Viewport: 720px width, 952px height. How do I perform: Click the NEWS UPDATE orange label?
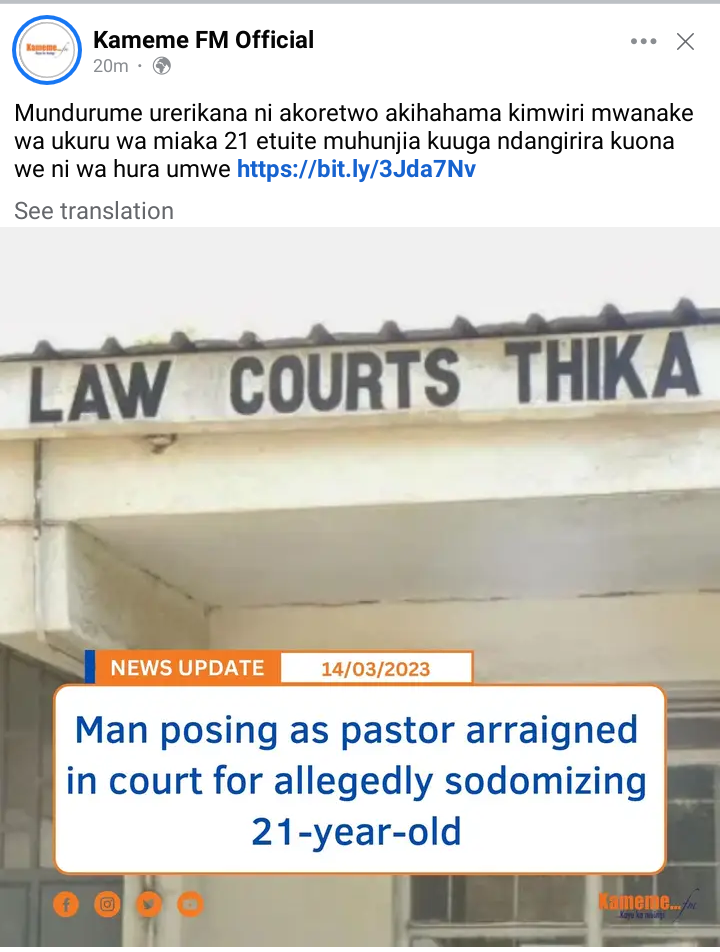coord(188,668)
